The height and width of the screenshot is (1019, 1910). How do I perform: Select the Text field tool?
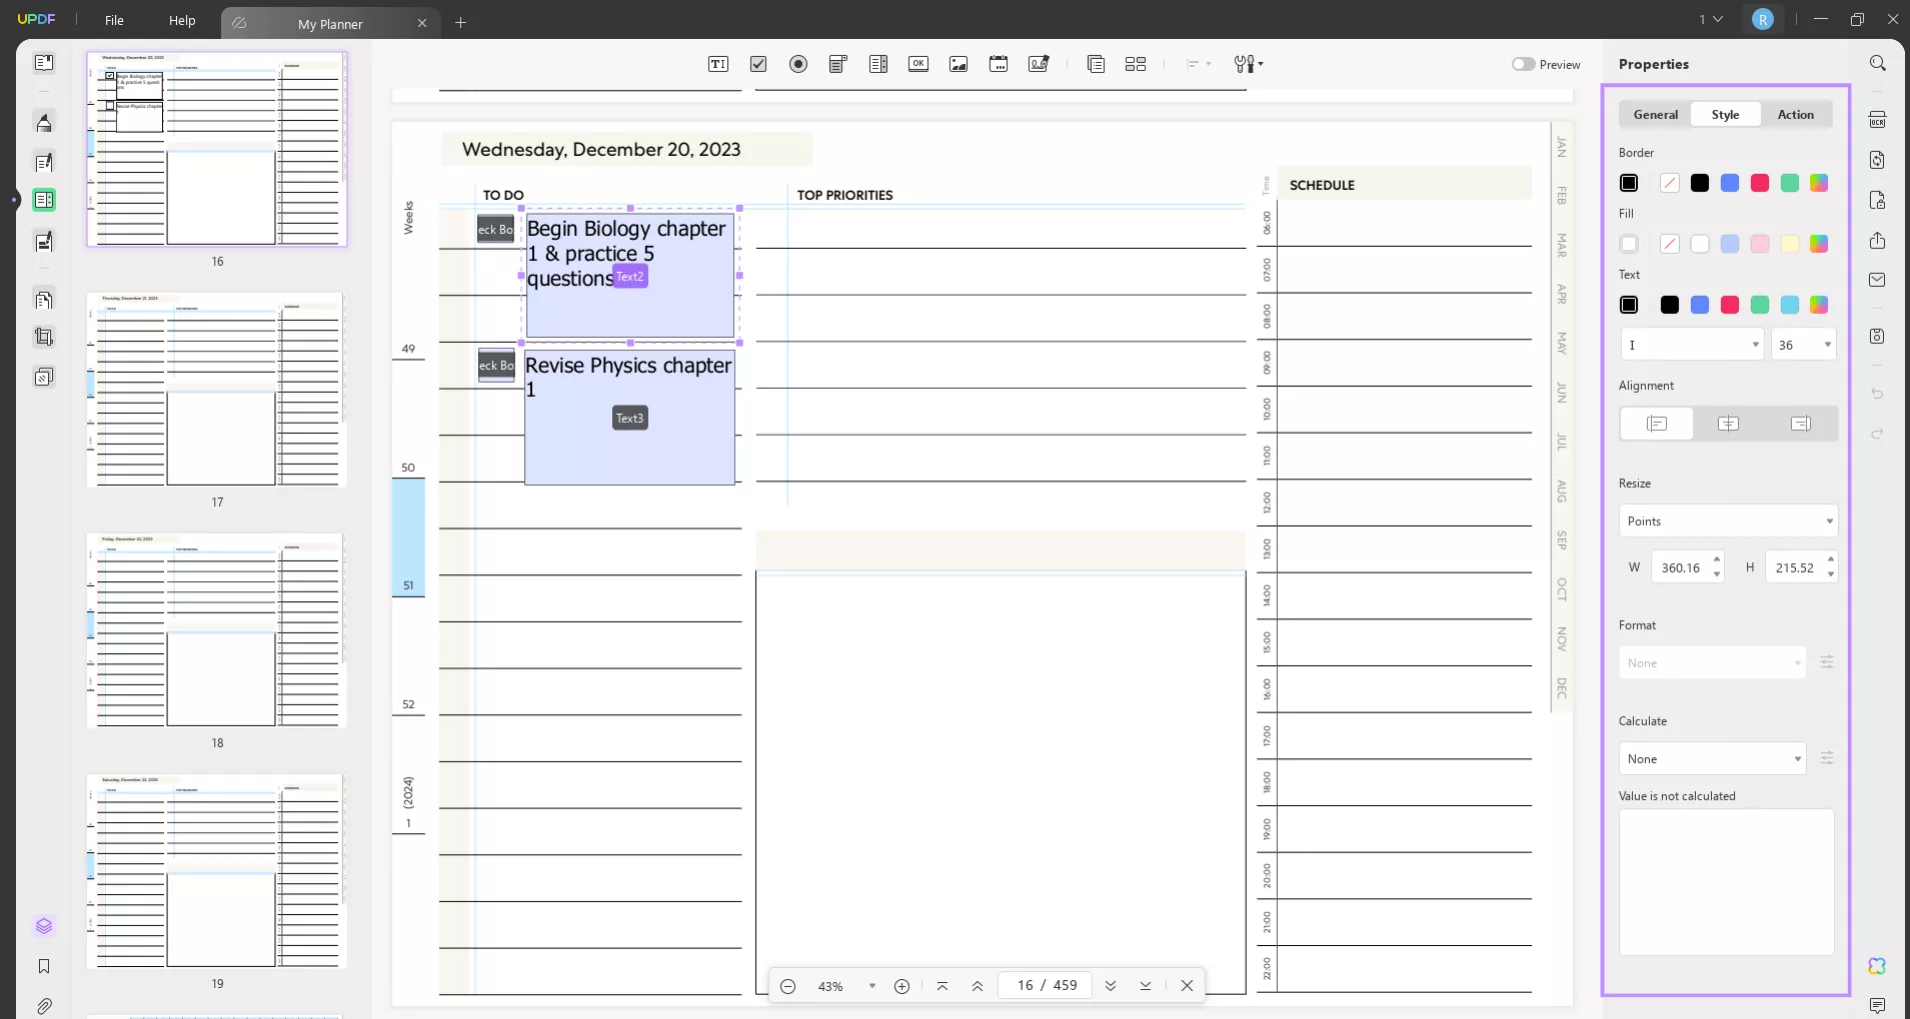717,63
